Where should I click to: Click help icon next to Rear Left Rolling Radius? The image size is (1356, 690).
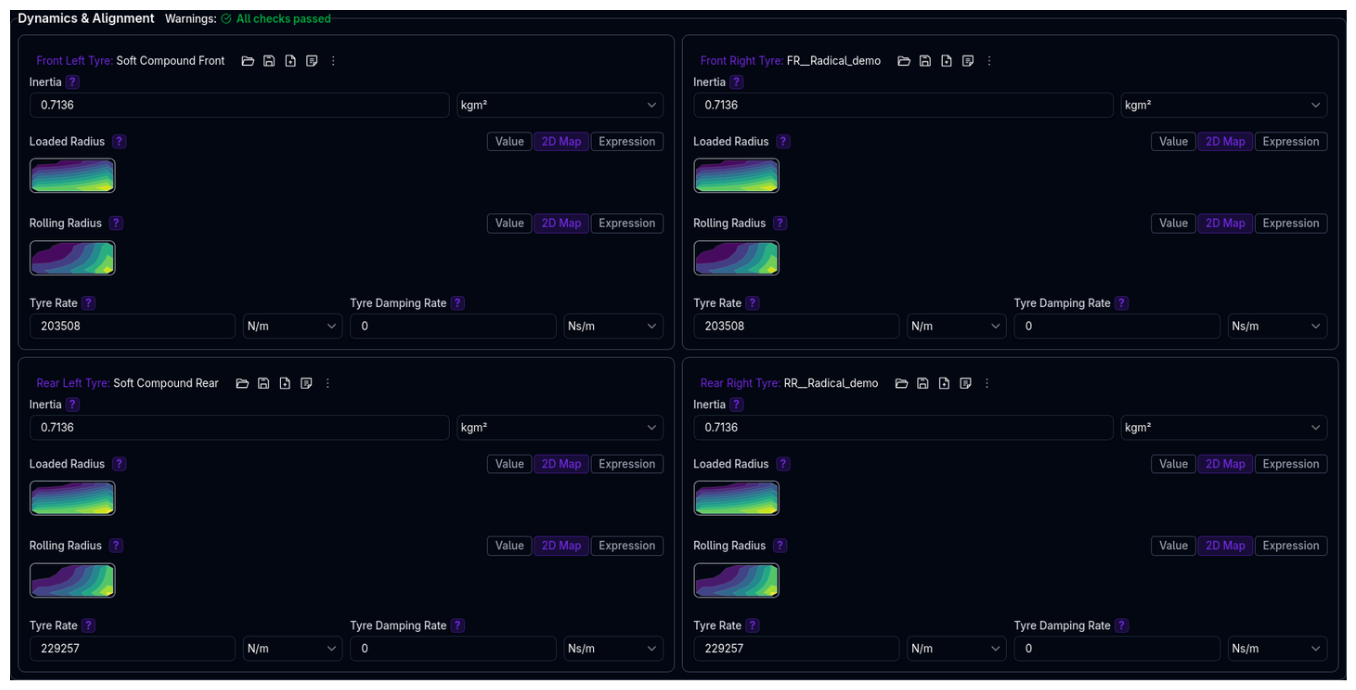click(116, 546)
